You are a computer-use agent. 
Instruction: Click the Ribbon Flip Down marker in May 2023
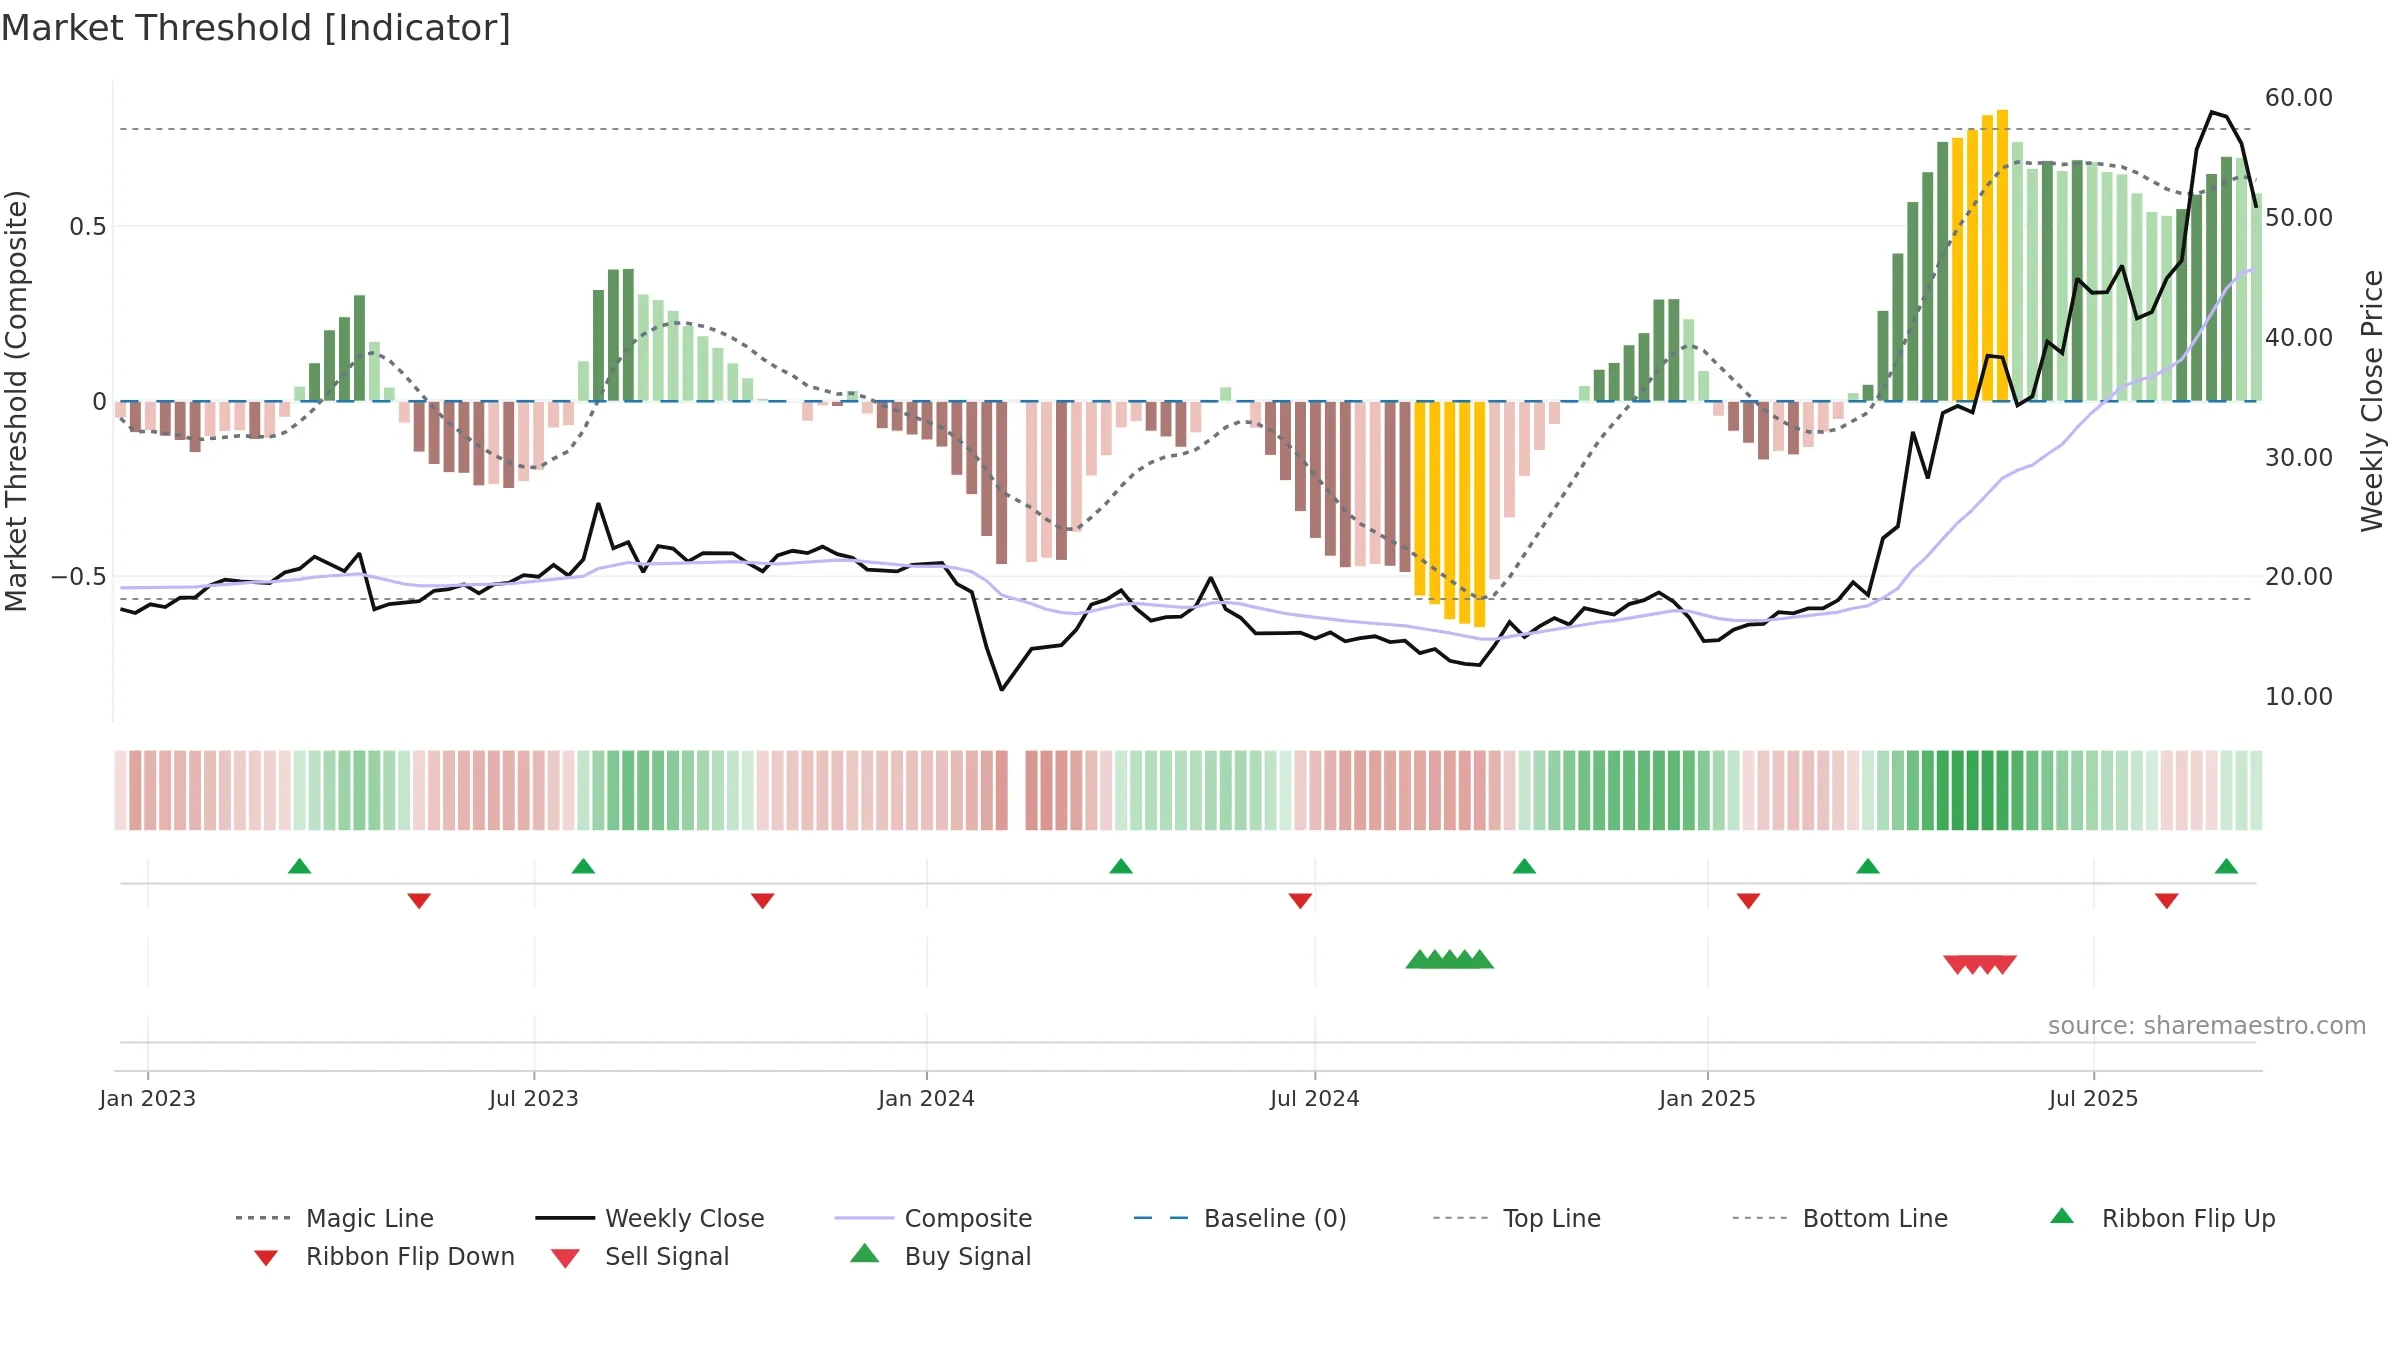[419, 901]
